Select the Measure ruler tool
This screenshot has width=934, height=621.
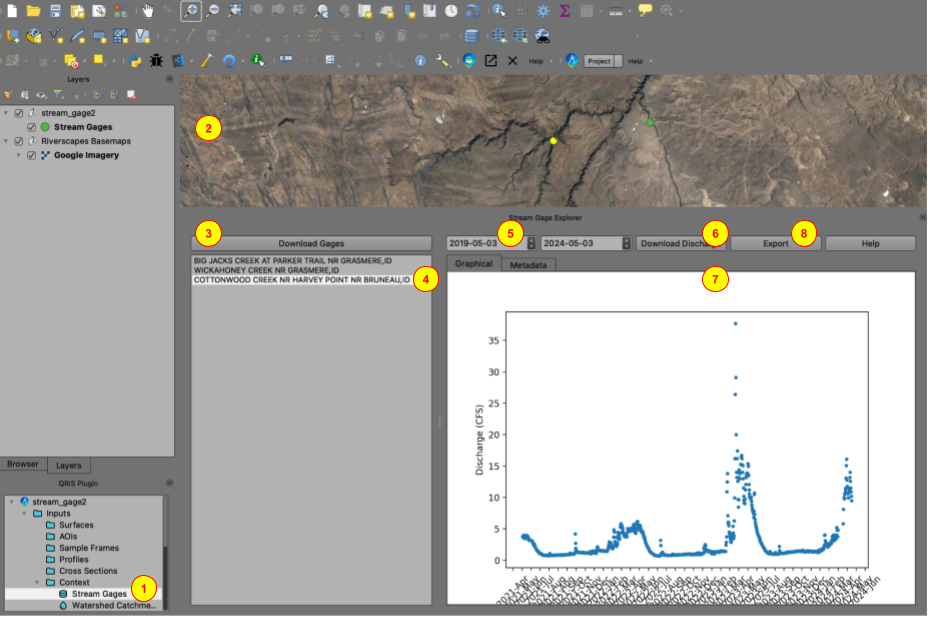[616, 11]
